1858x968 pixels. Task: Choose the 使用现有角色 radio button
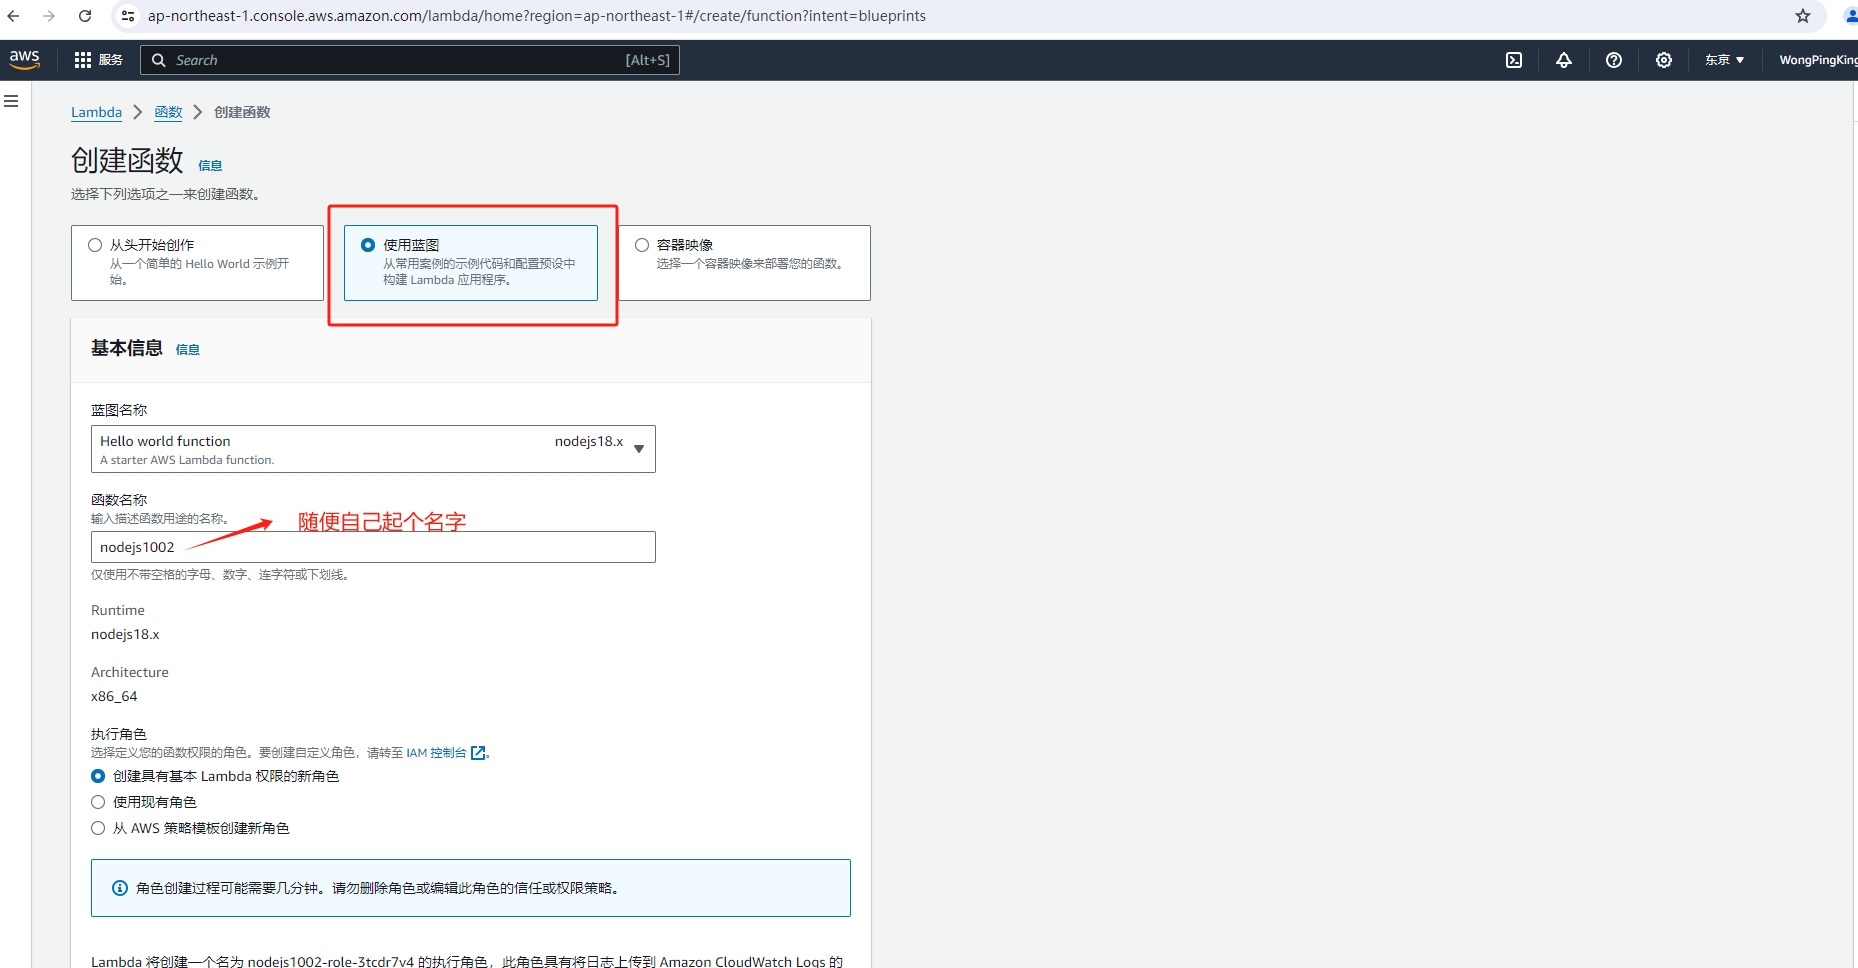(98, 802)
